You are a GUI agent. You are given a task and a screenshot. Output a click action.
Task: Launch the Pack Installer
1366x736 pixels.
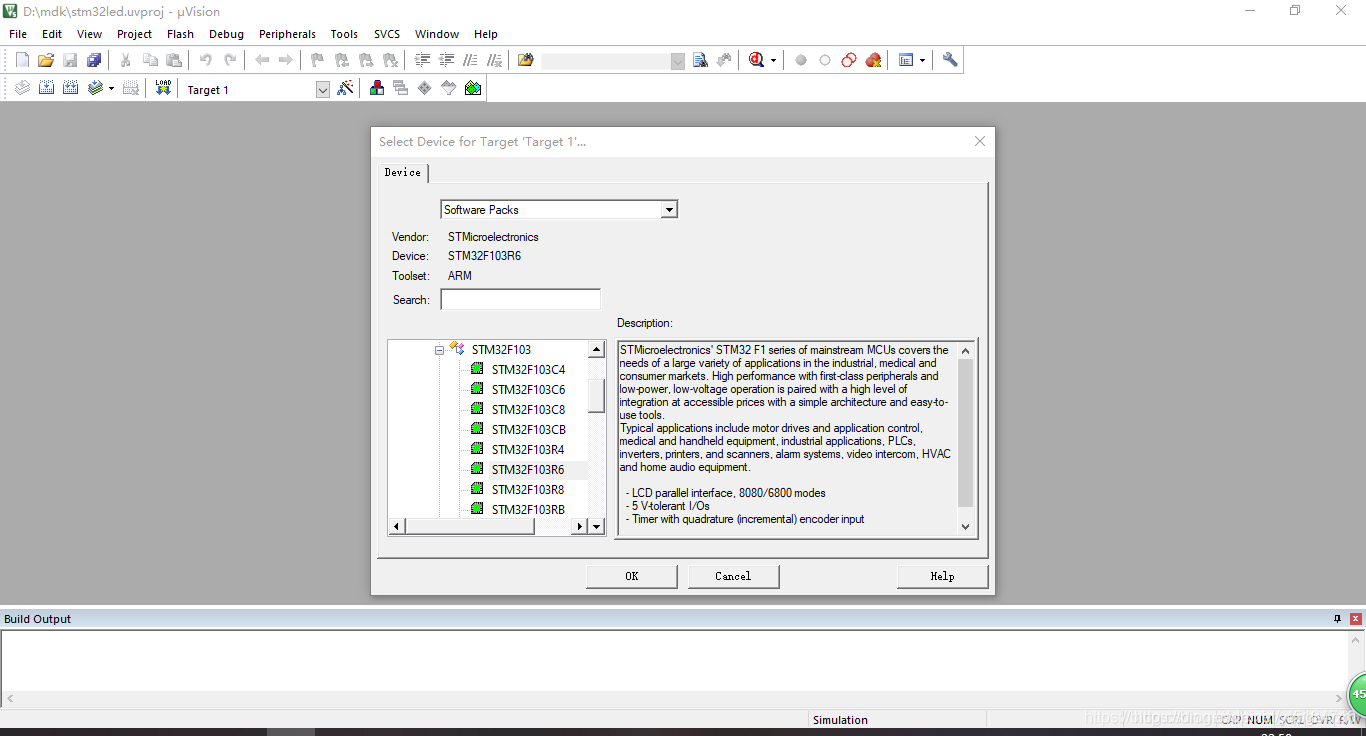pos(472,88)
